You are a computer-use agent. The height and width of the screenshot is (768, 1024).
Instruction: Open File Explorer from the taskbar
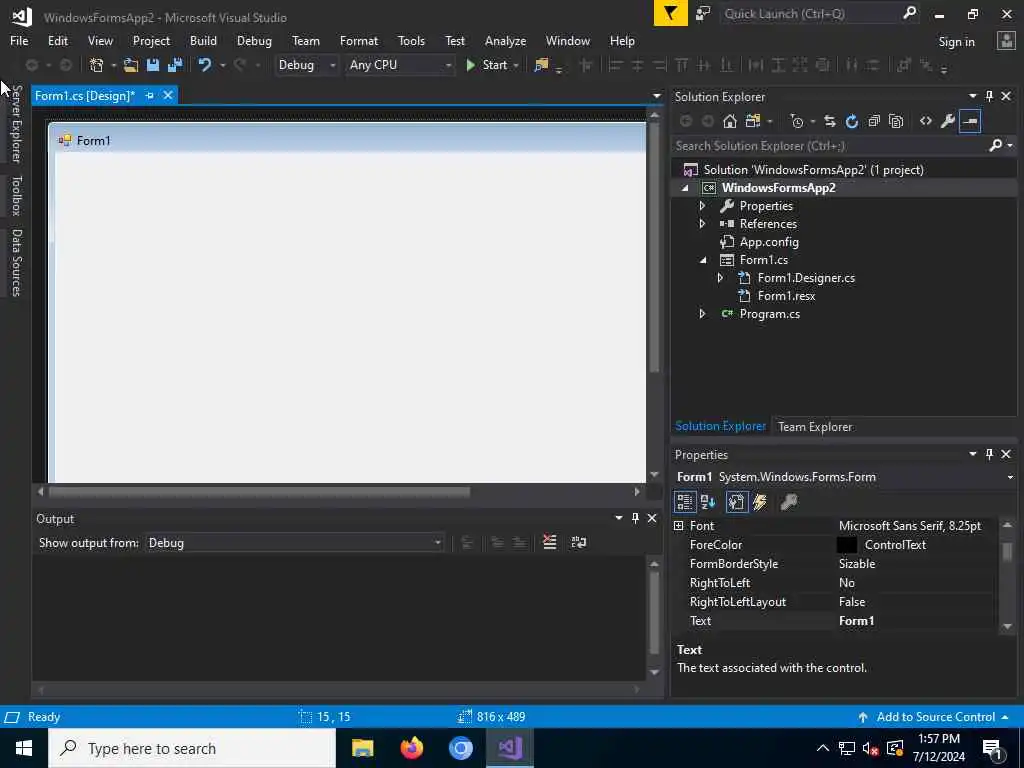point(362,748)
